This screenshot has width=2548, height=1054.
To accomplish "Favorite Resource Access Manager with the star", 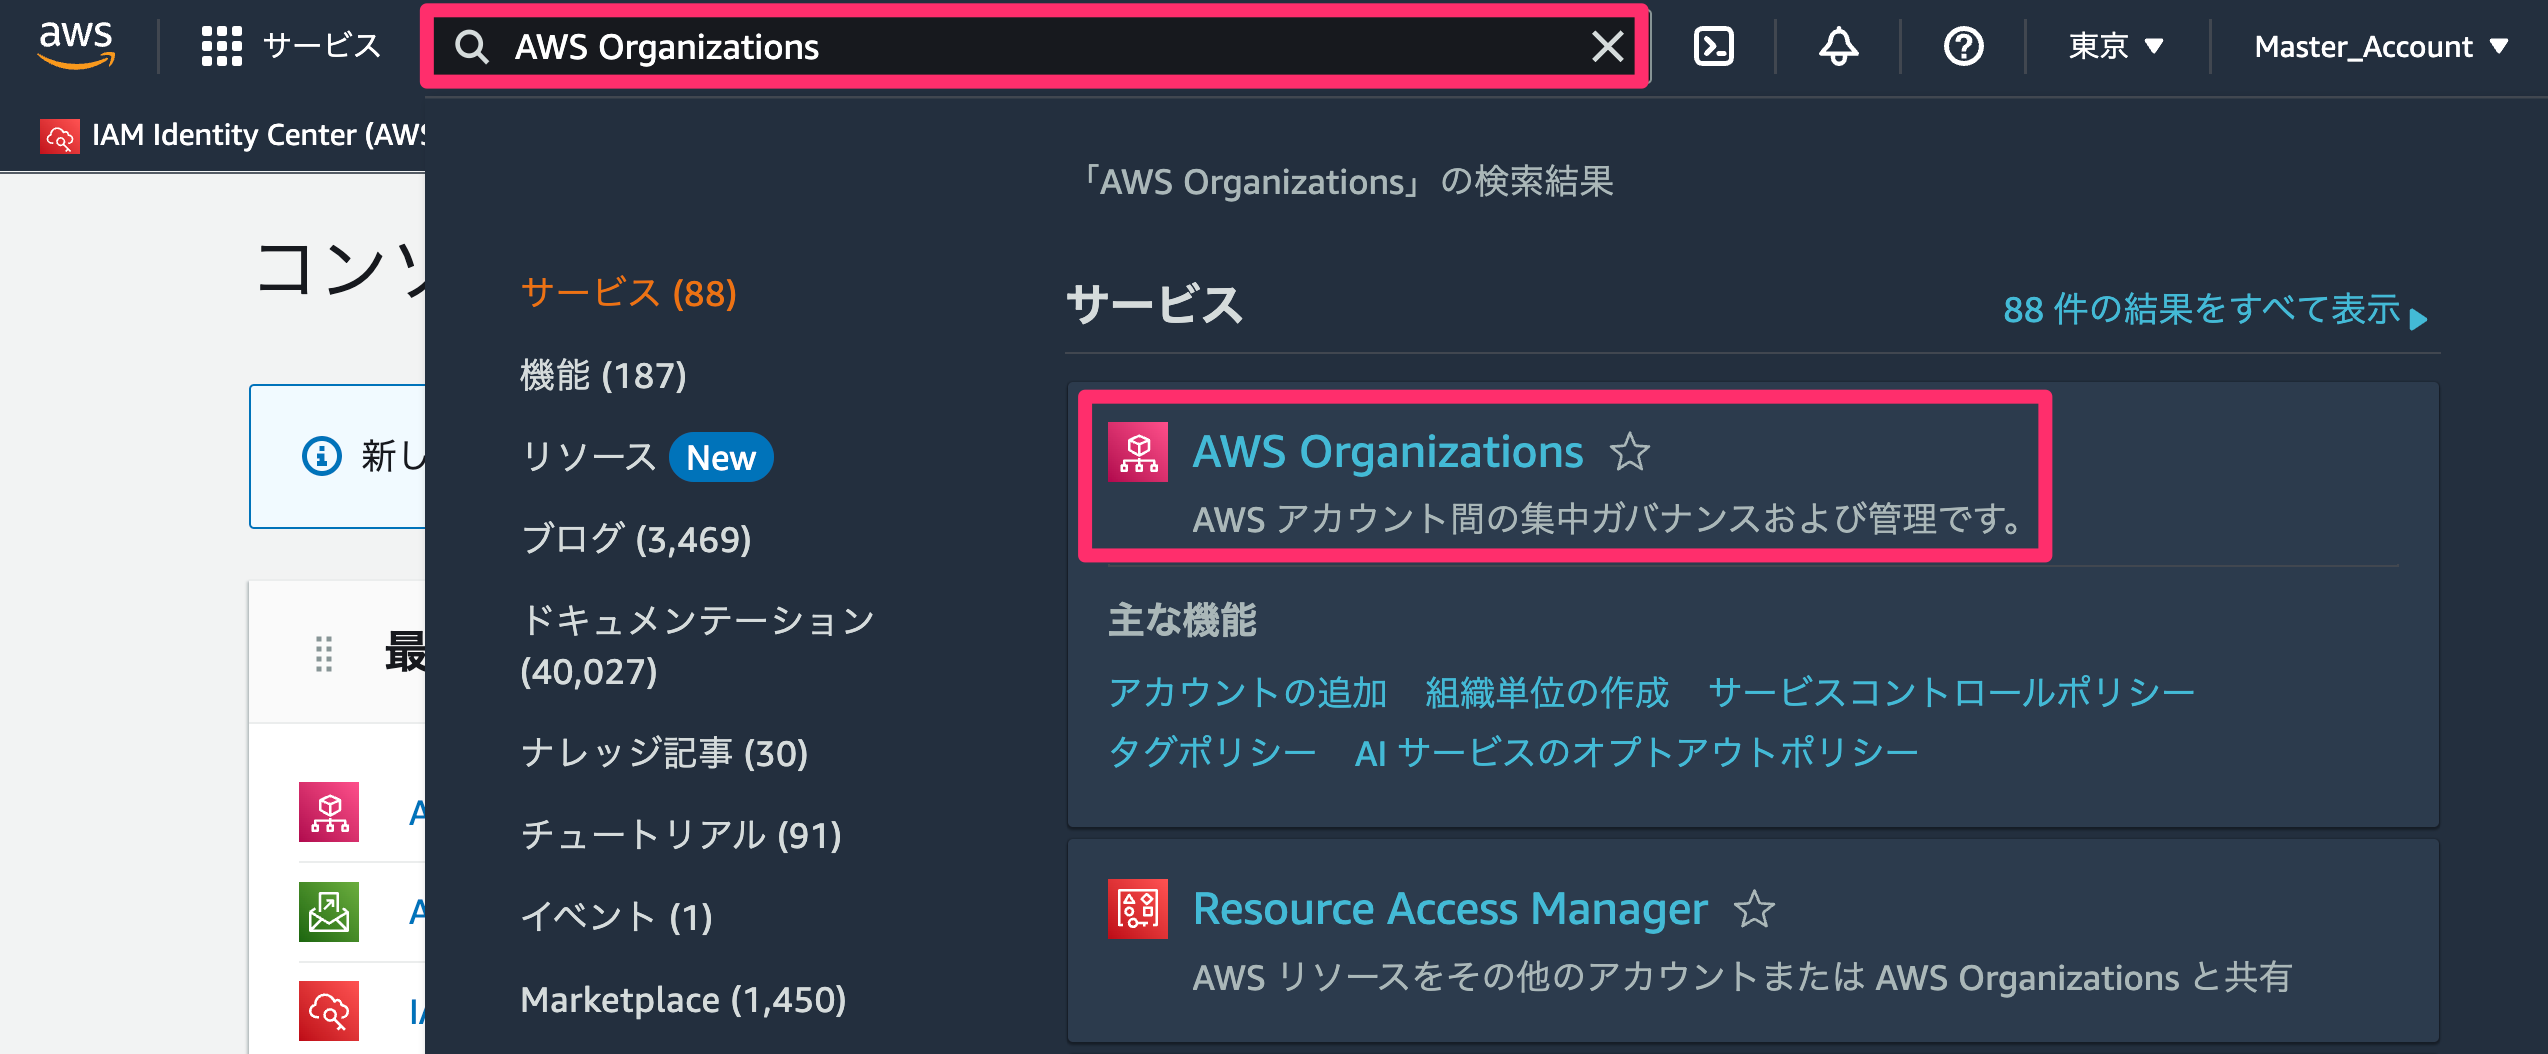I will point(1754,909).
